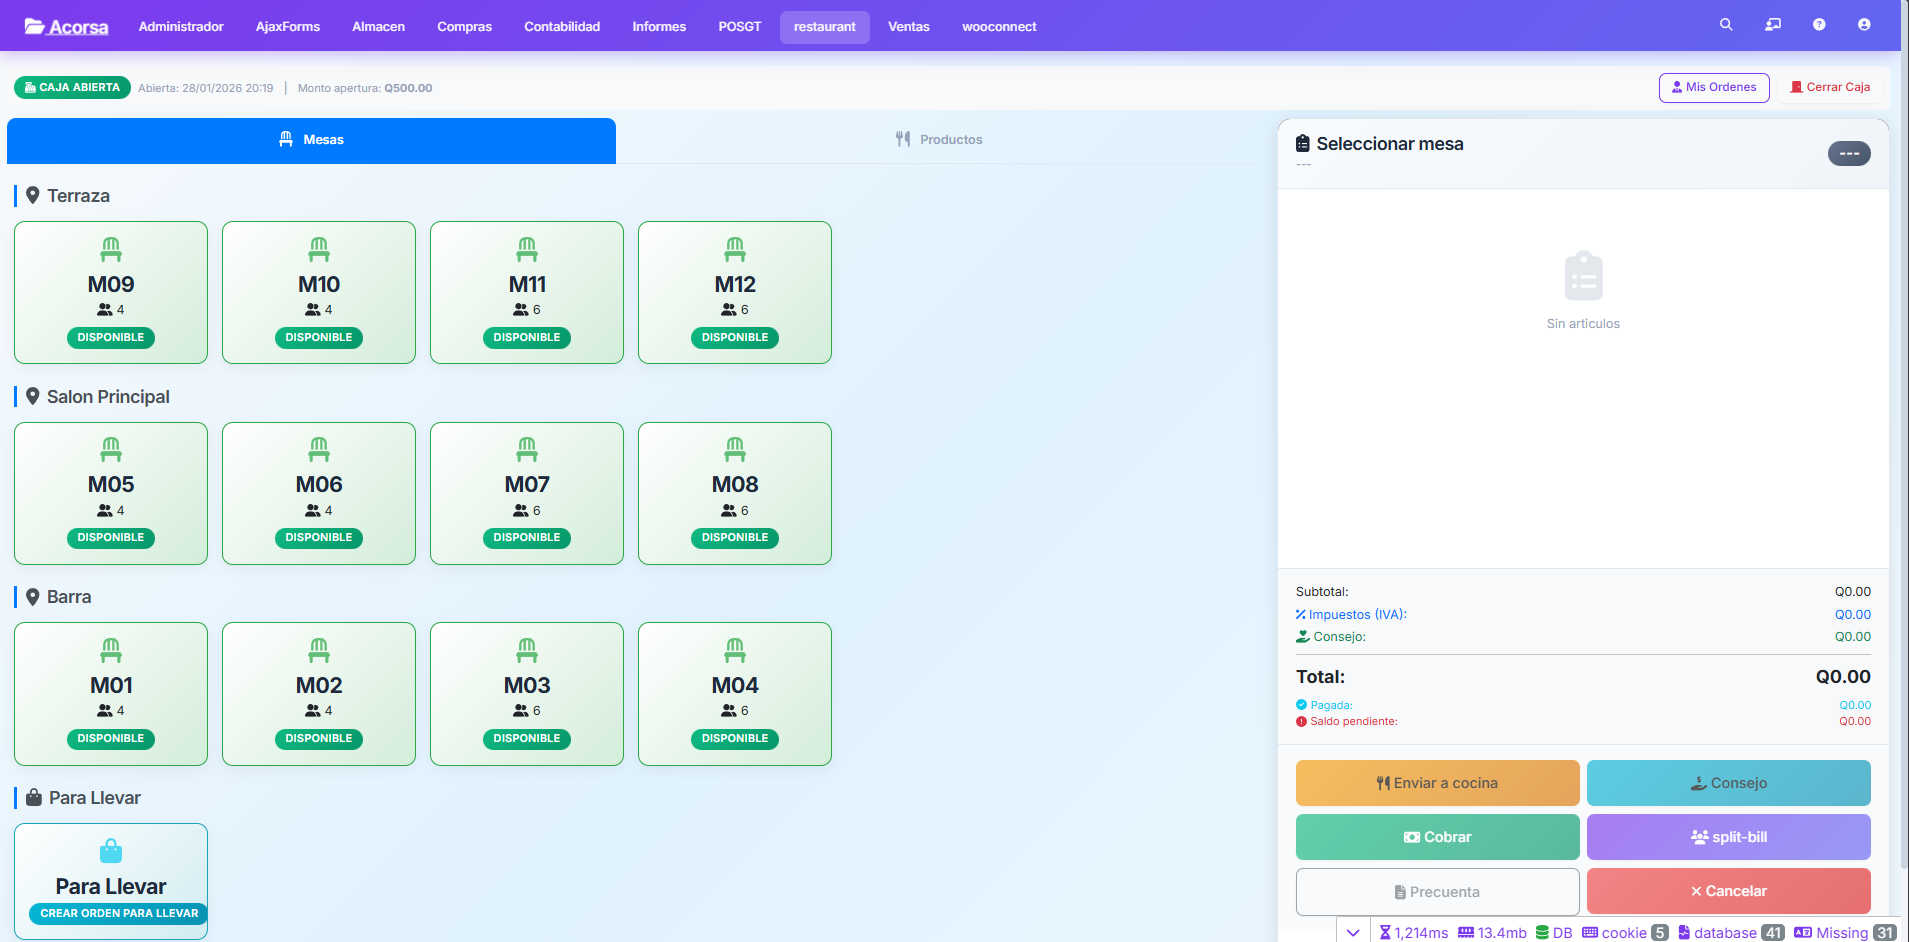1909x942 pixels.
Task: Click the Para Llevar shopping bag icon
Action: [111, 851]
